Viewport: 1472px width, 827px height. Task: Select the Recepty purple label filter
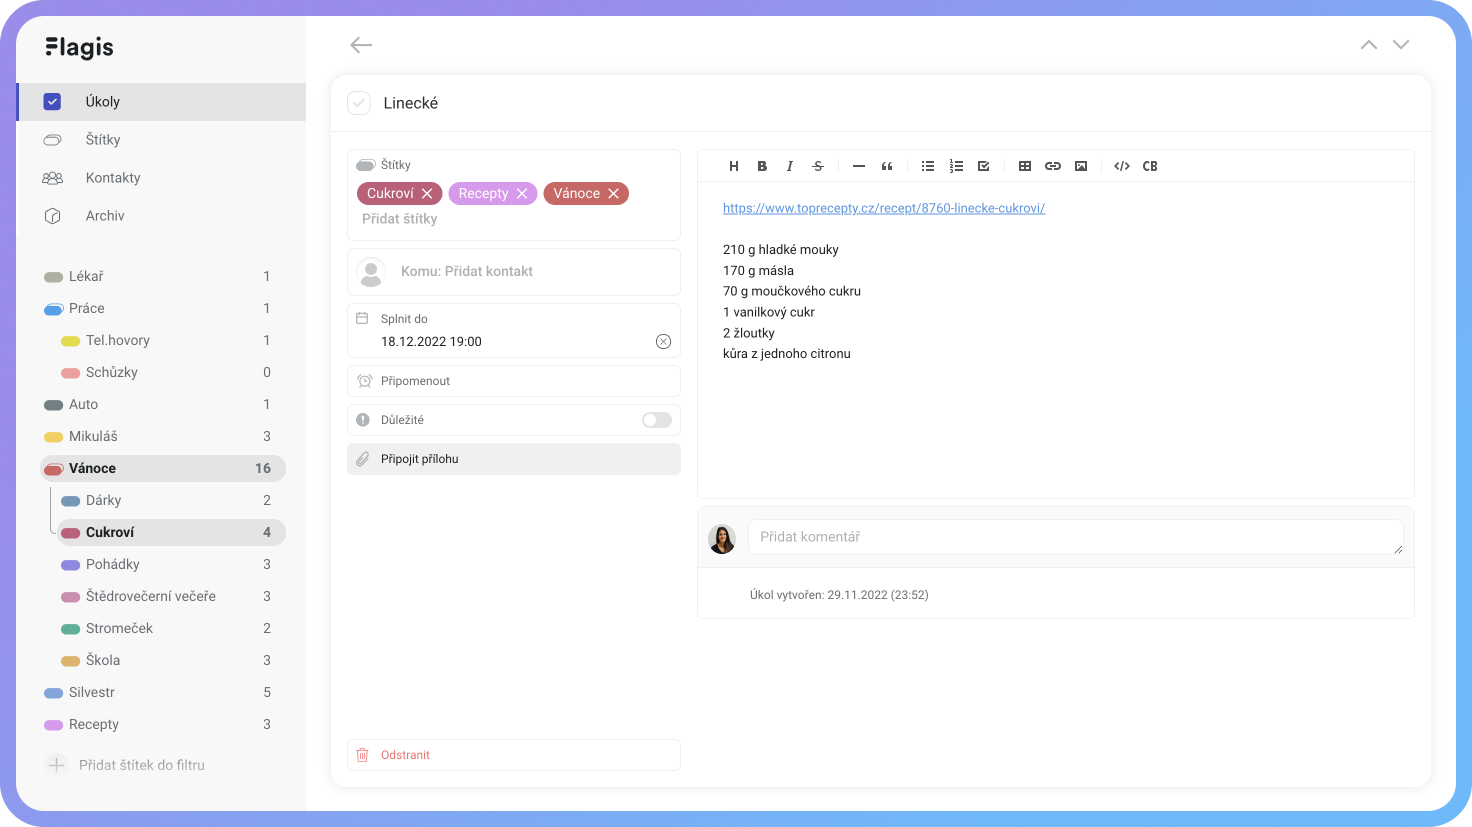coord(94,724)
